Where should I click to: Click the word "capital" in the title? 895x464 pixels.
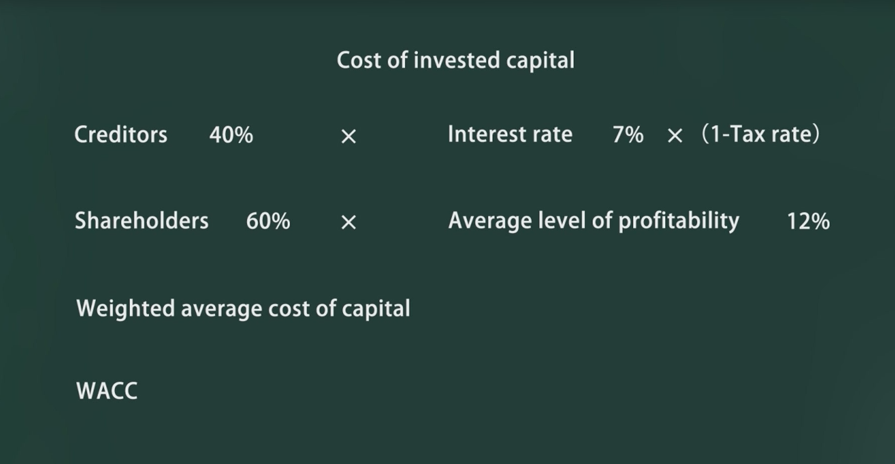(540, 61)
